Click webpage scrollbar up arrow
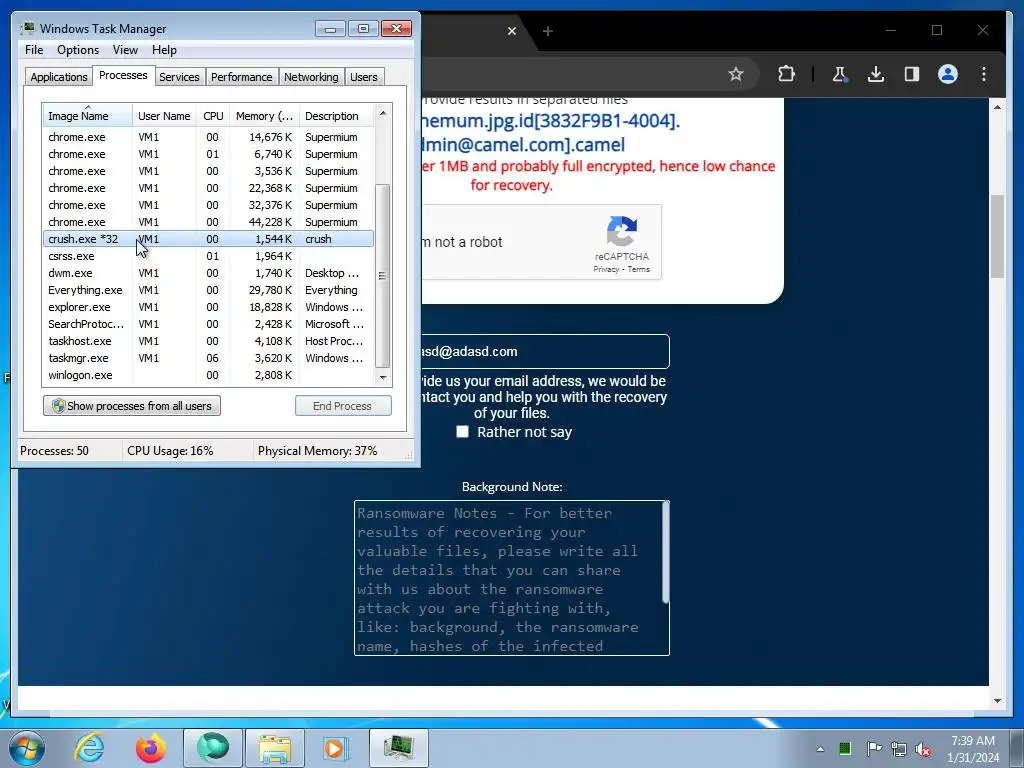Viewport: 1024px width, 768px height. [x=997, y=106]
